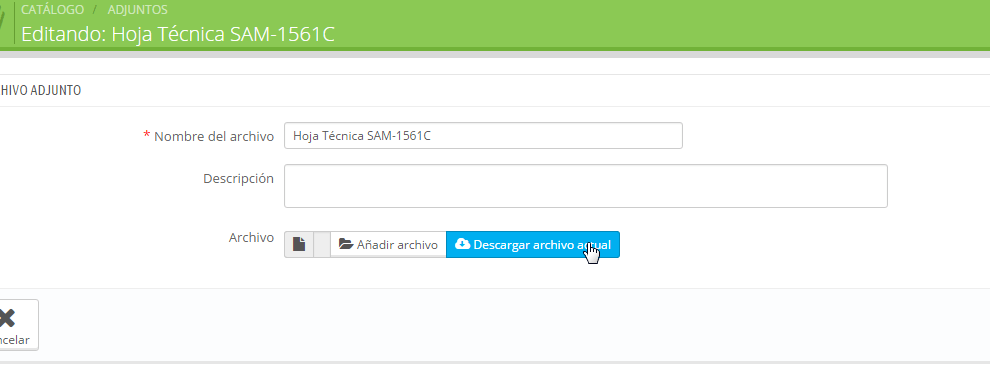Image resolution: width=990 pixels, height=378 pixels.
Task: Click the Archivo label
Action: (251, 238)
